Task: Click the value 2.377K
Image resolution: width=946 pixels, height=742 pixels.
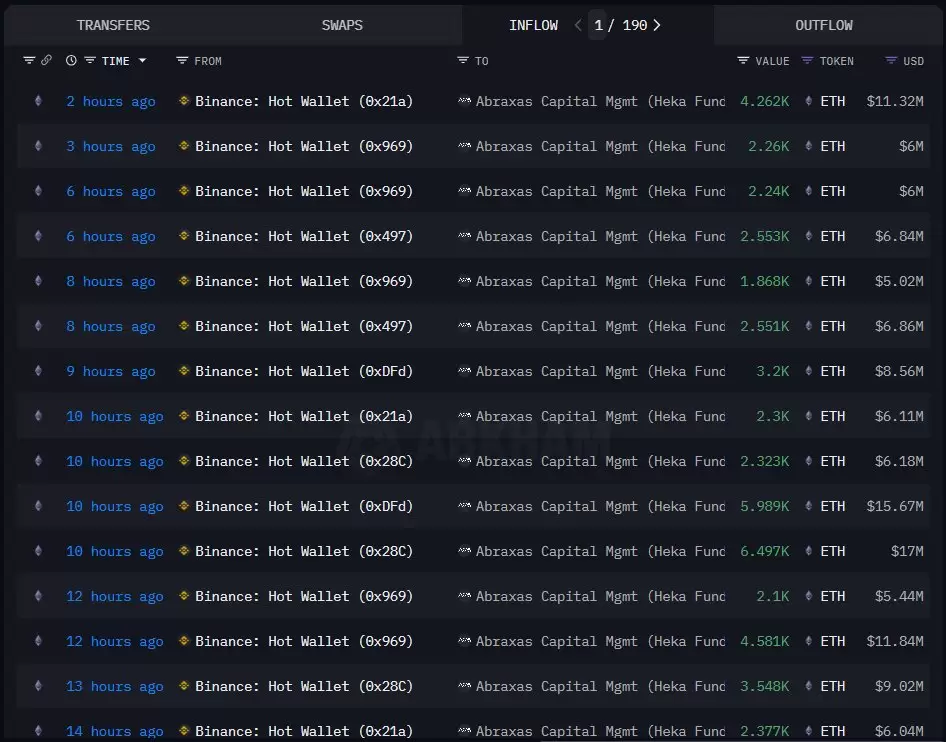Action: 764,731
